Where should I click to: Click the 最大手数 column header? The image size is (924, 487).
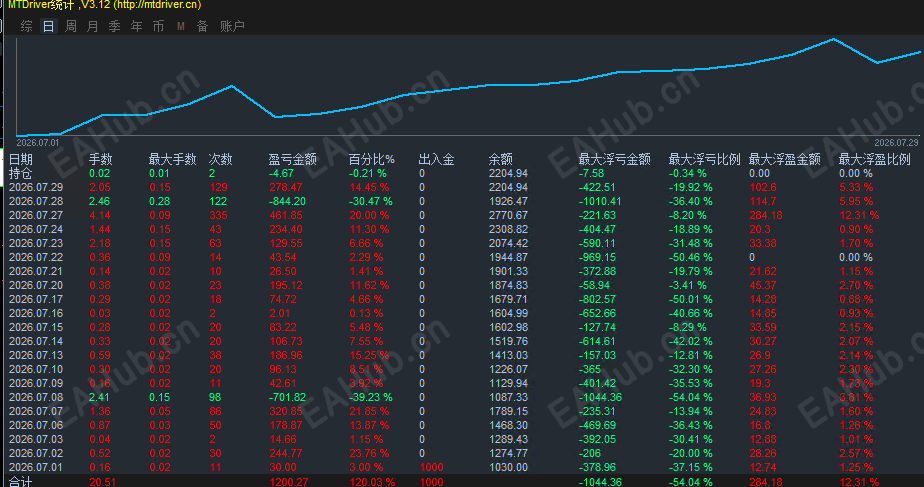coord(172,159)
